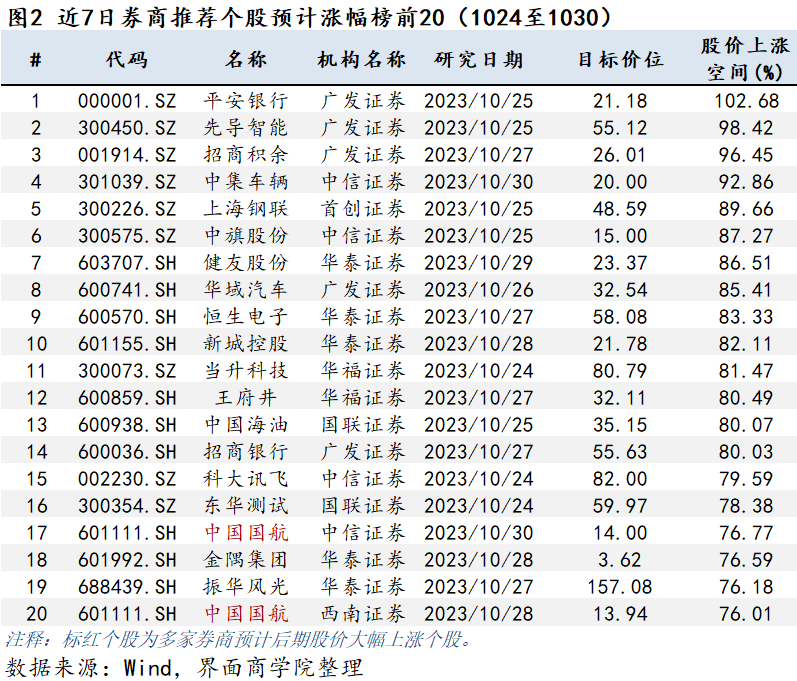The width and height of the screenshot is (797, 681).
Task: Click the column header 研究日期
Action: (x=478, y=60)
